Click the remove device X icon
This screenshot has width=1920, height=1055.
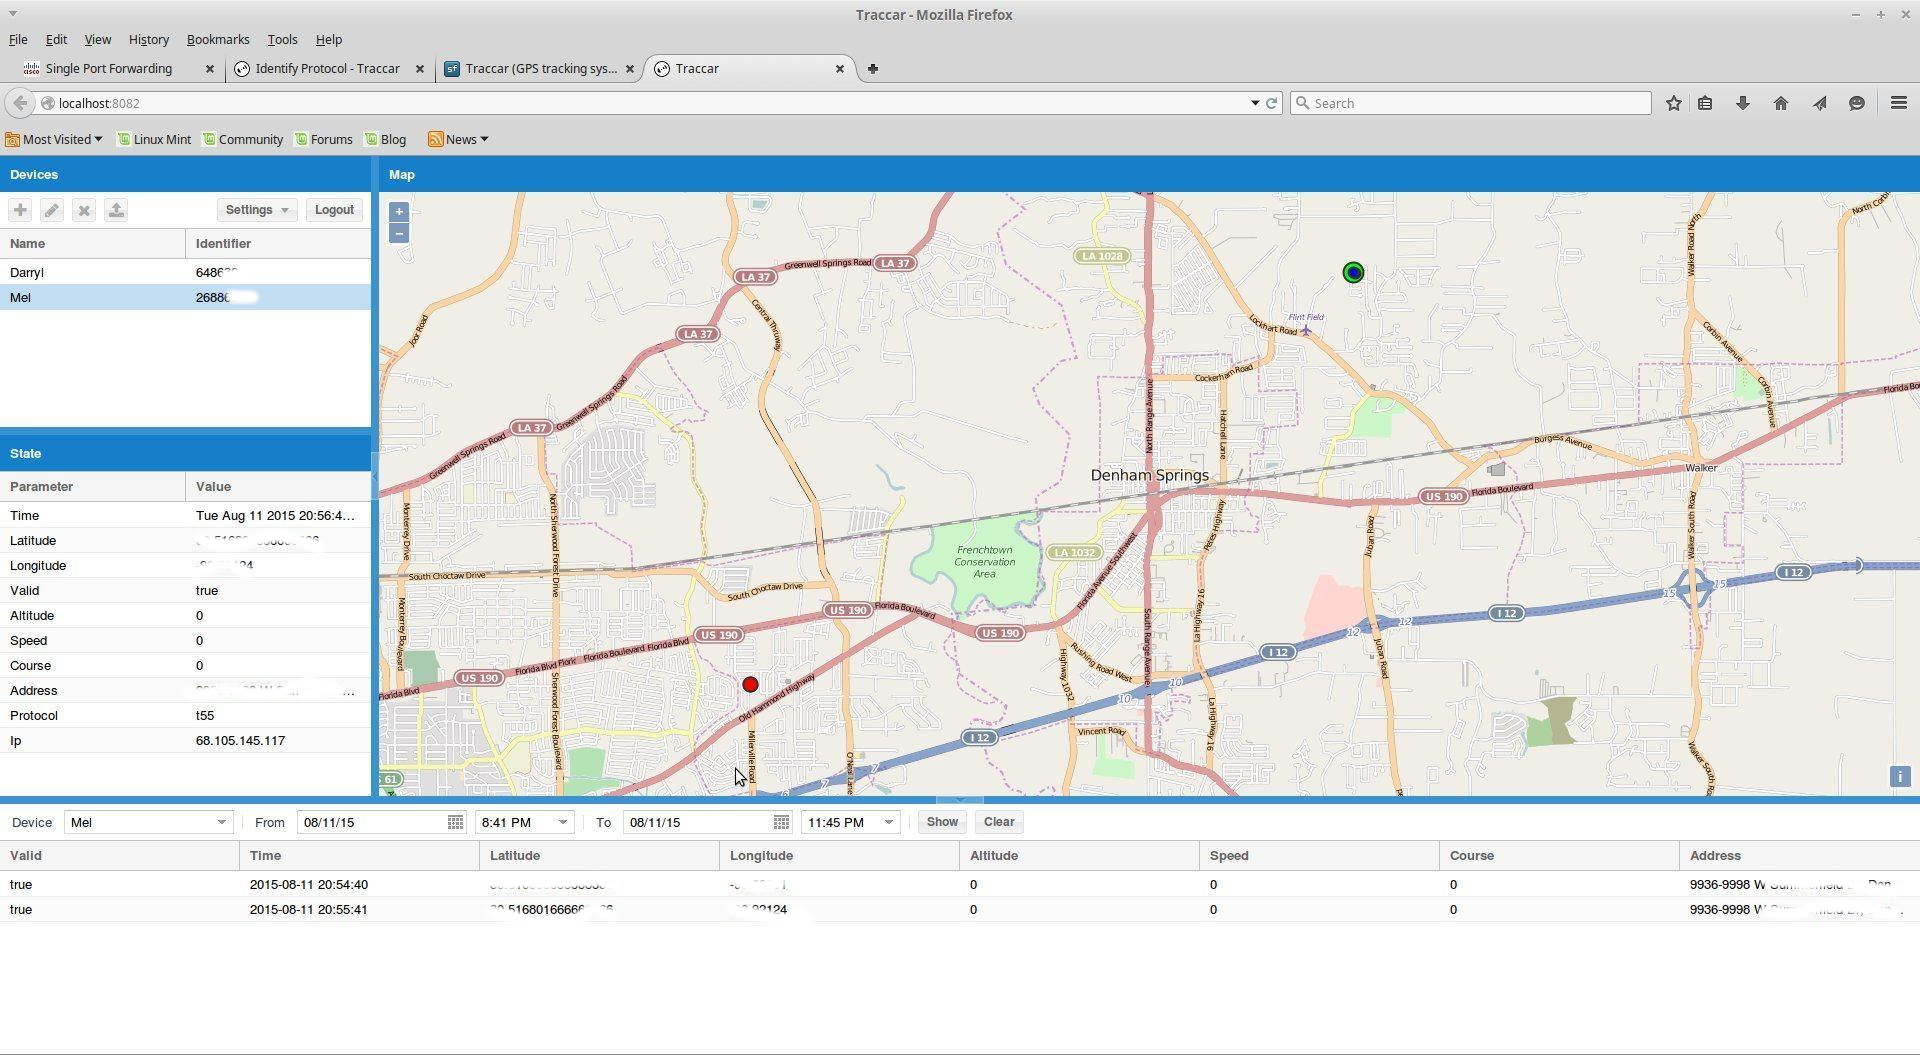click(x=84, y=210)
